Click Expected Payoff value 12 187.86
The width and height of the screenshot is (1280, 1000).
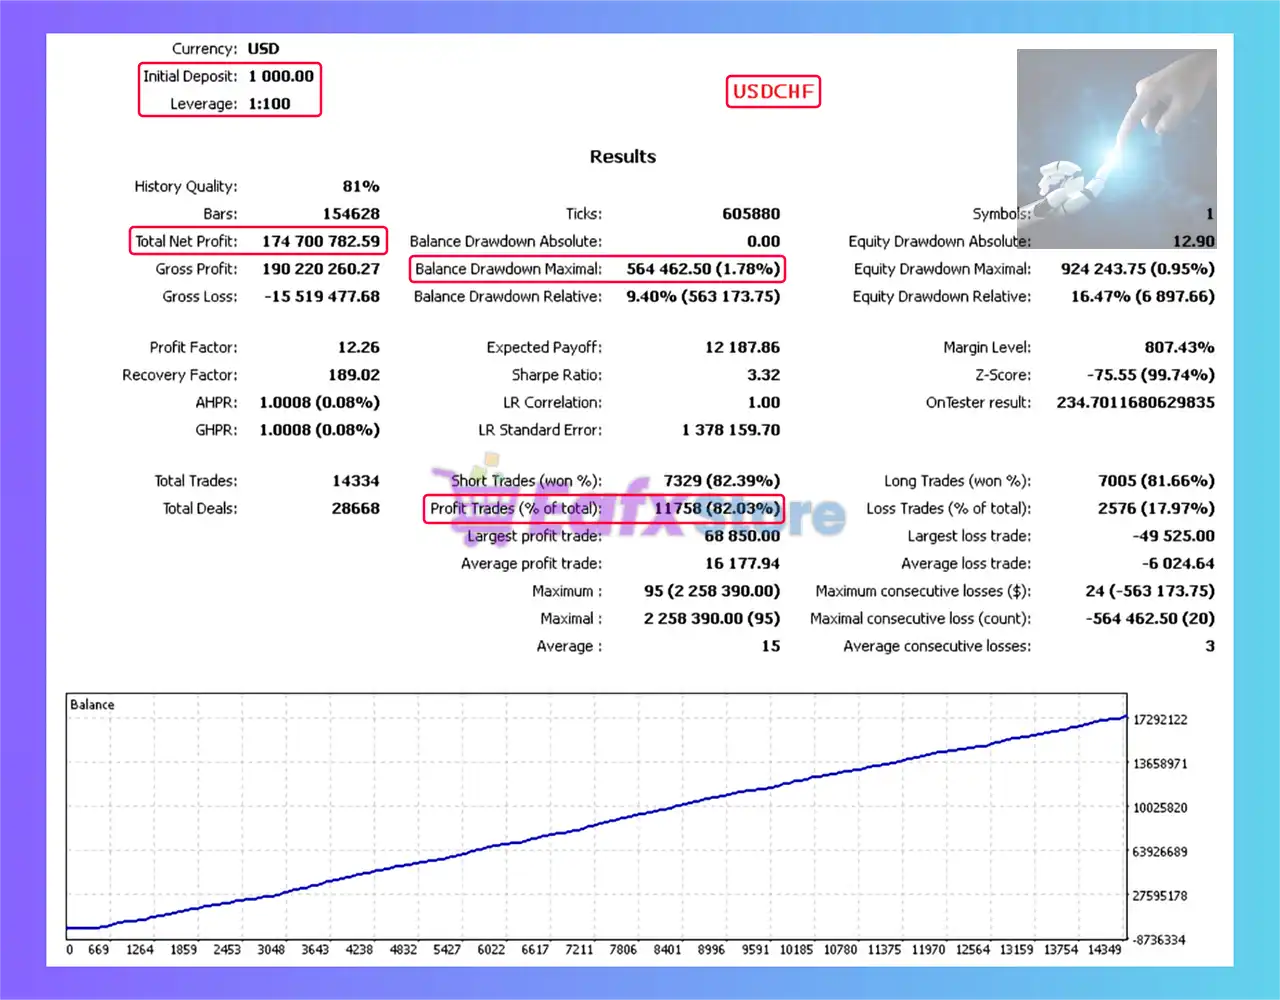[x=742, y=347]
